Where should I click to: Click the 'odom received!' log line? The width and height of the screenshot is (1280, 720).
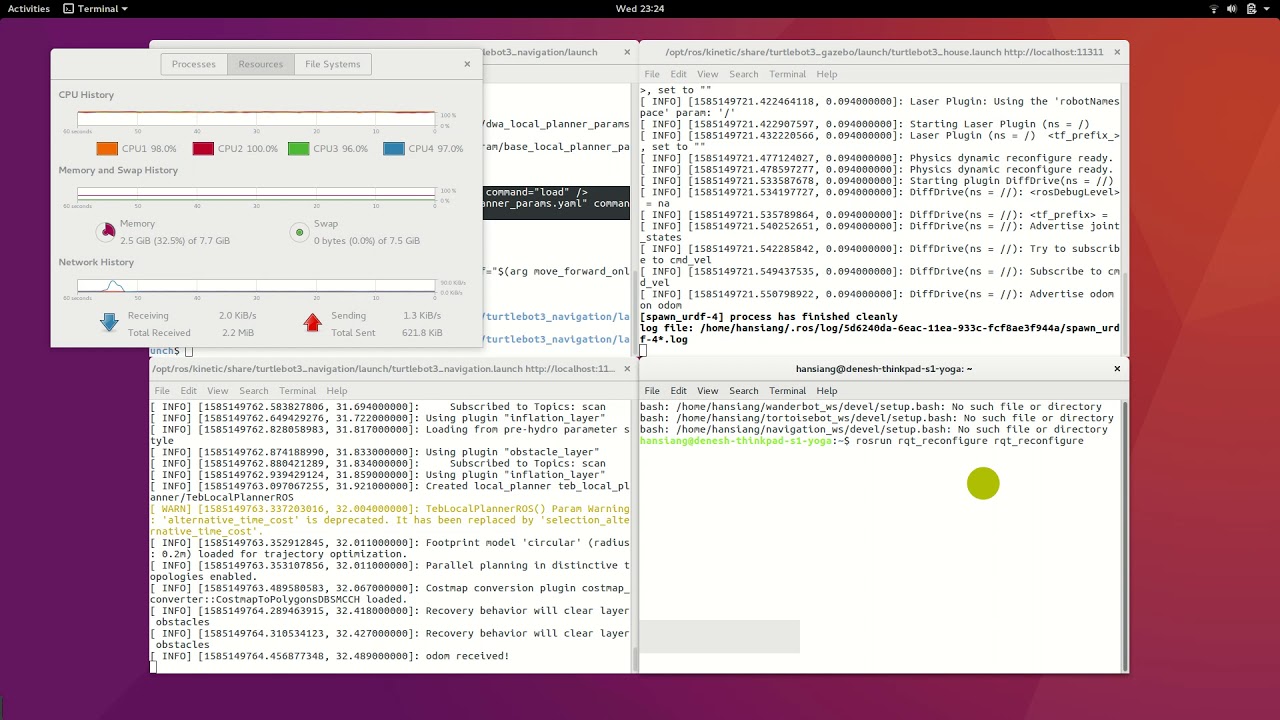[x=467, y=656]
